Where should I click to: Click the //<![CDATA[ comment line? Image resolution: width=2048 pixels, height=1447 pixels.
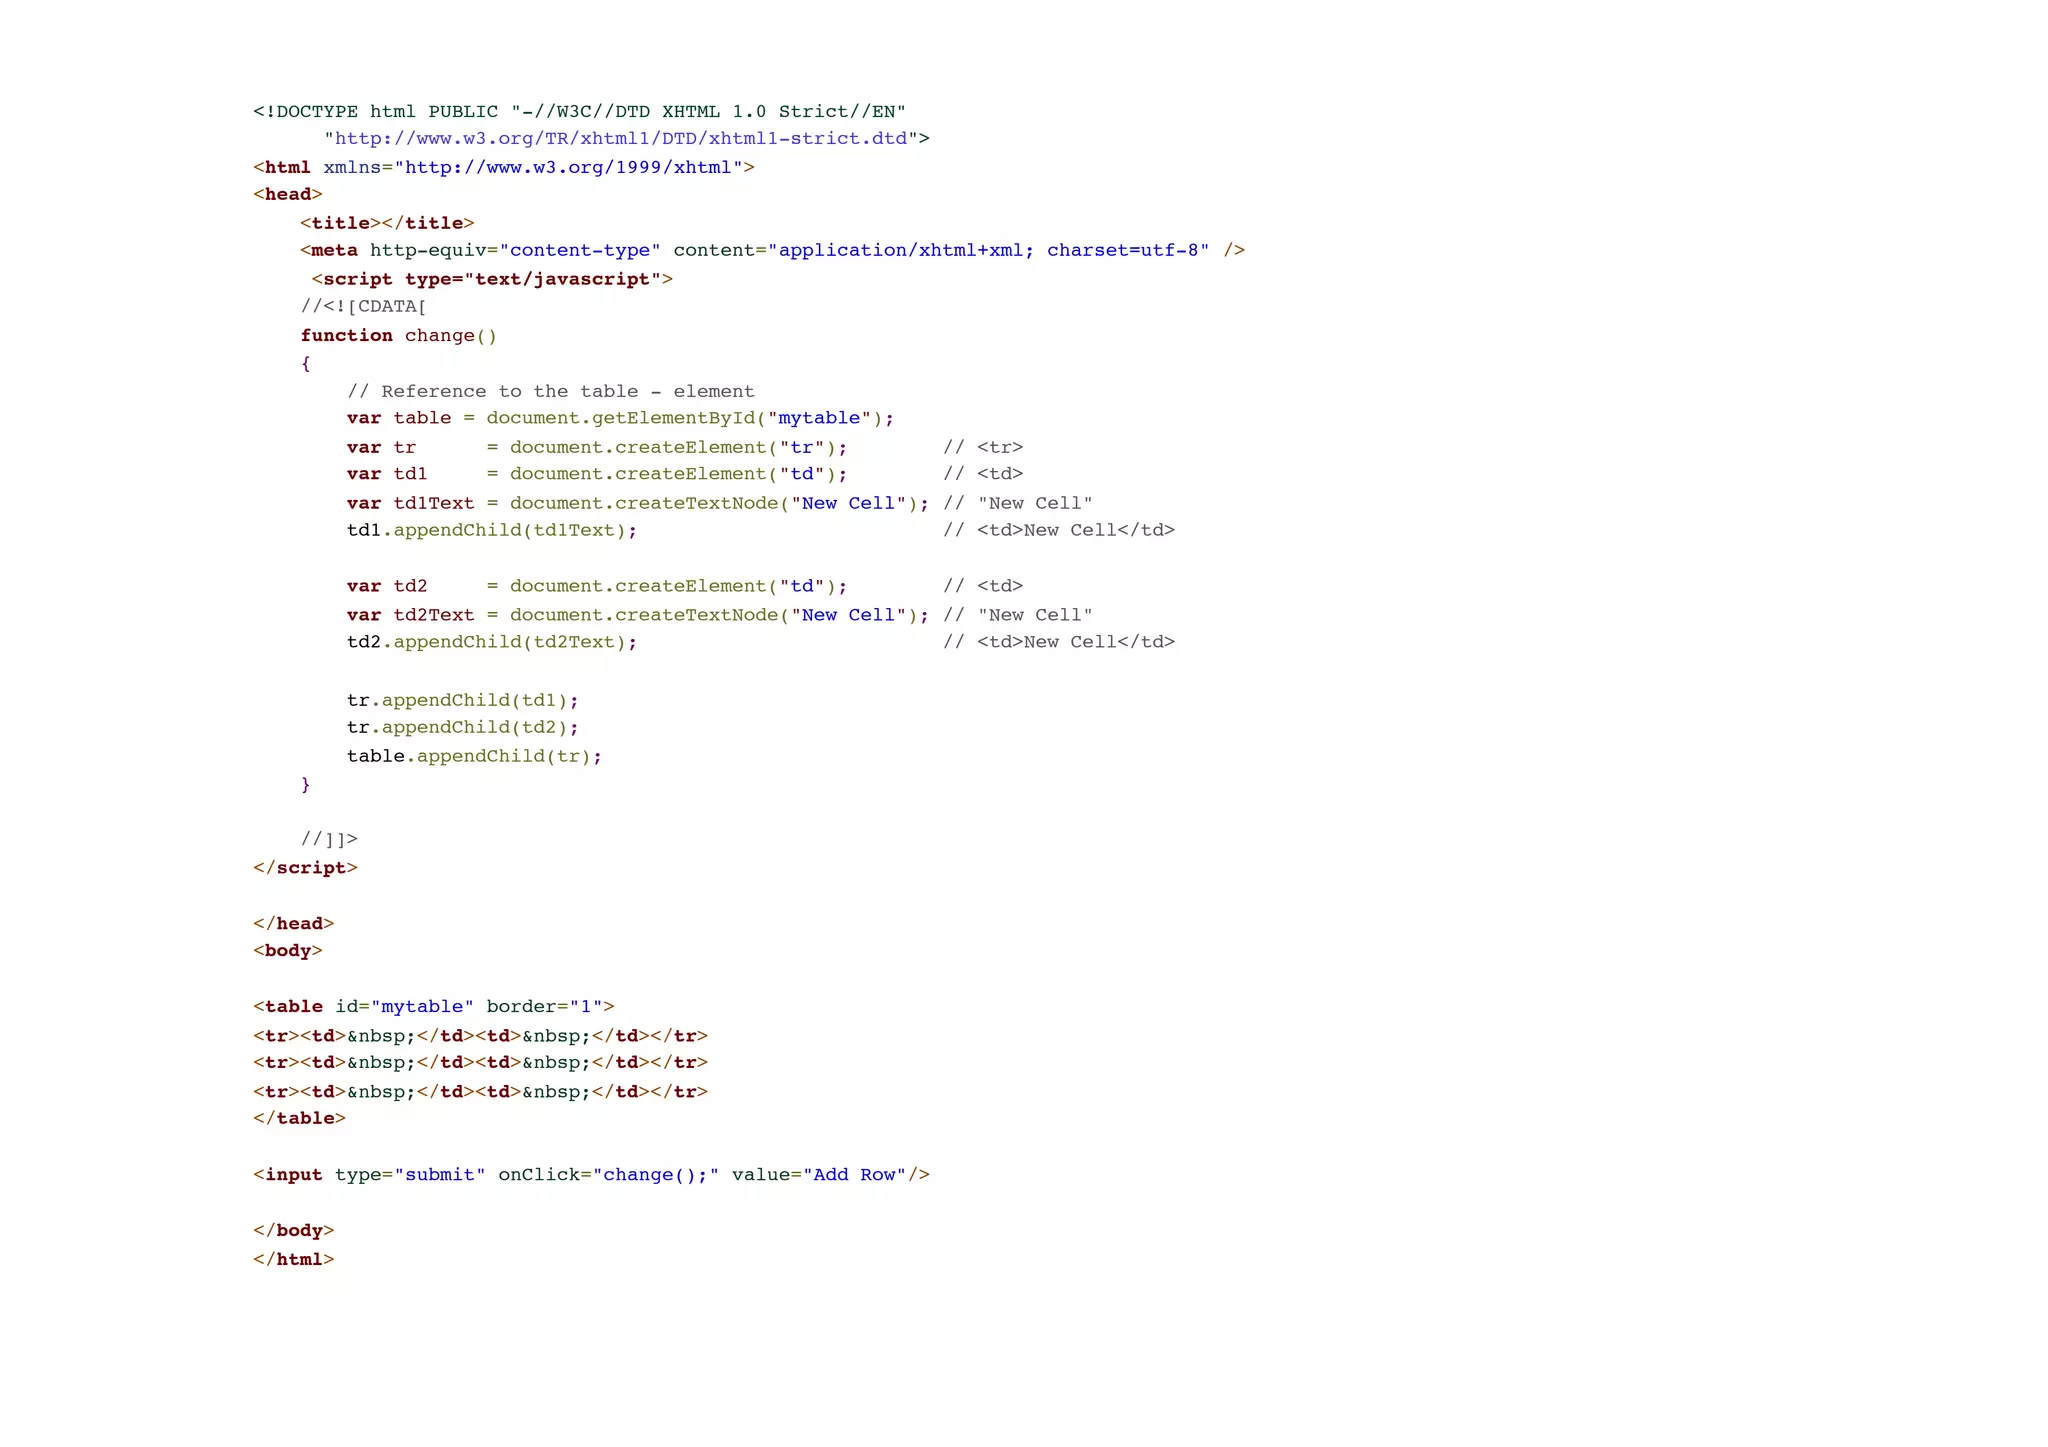(x=364, y=306)
